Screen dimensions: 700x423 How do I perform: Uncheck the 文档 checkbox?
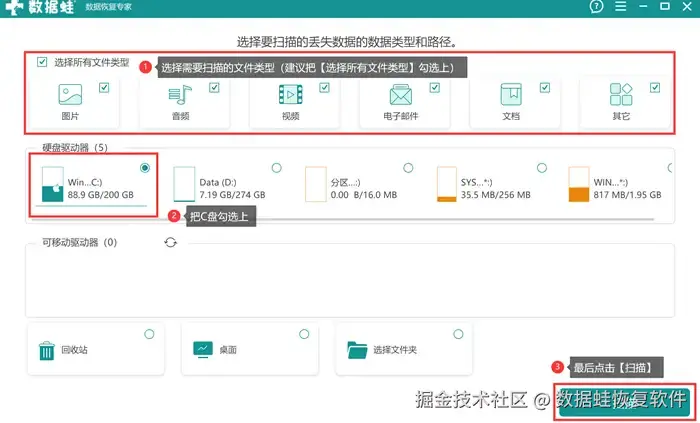tap(545, 87)
